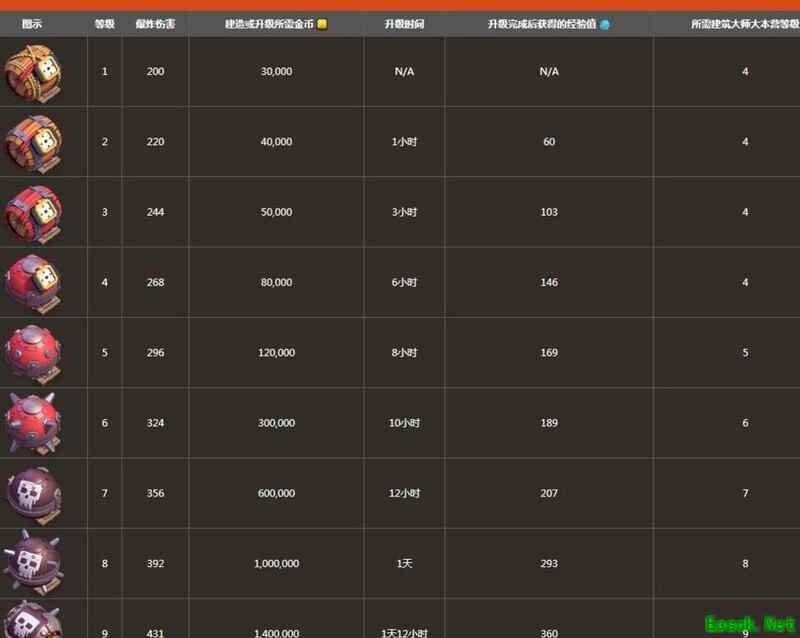Image resolution: width=800 pixels, height=638 pixels.
Task: Click the 293 experience value cell
Action: [549, 564]
